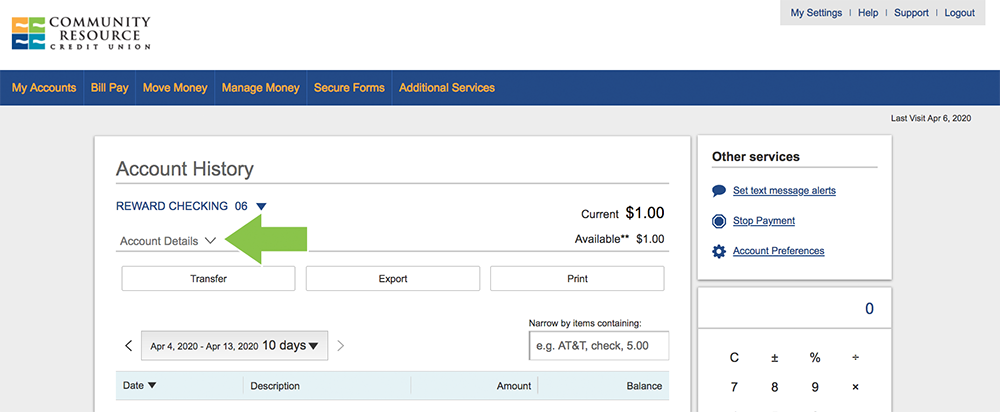Go to next date range arrow
Viewport: 1000px width, 412px height.
click(x=341, y=346)
